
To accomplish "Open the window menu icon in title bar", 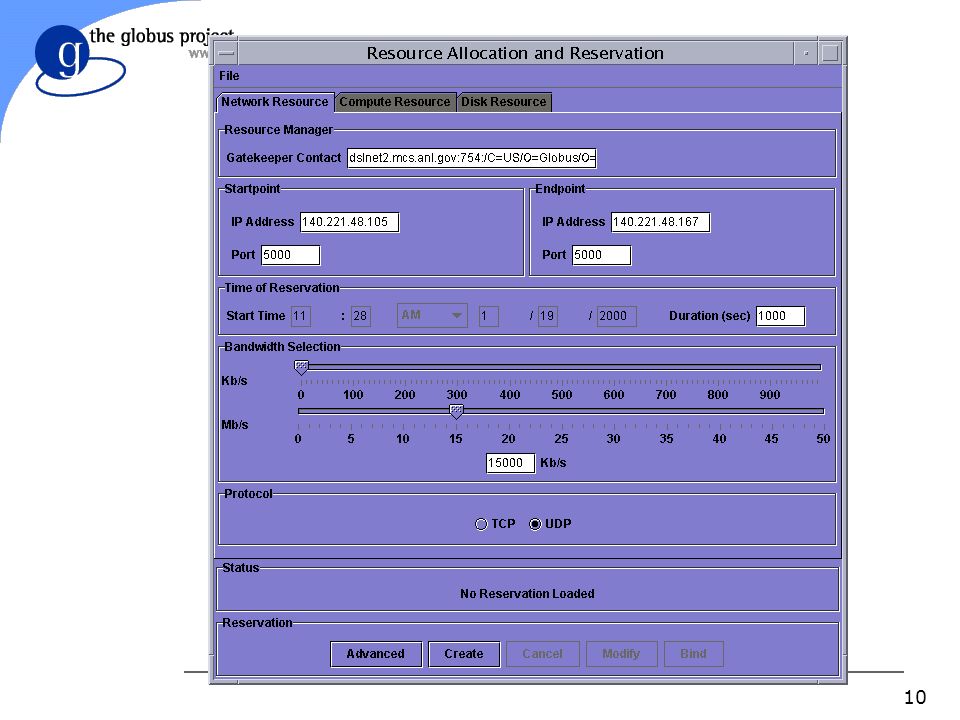I will point(226,53).
